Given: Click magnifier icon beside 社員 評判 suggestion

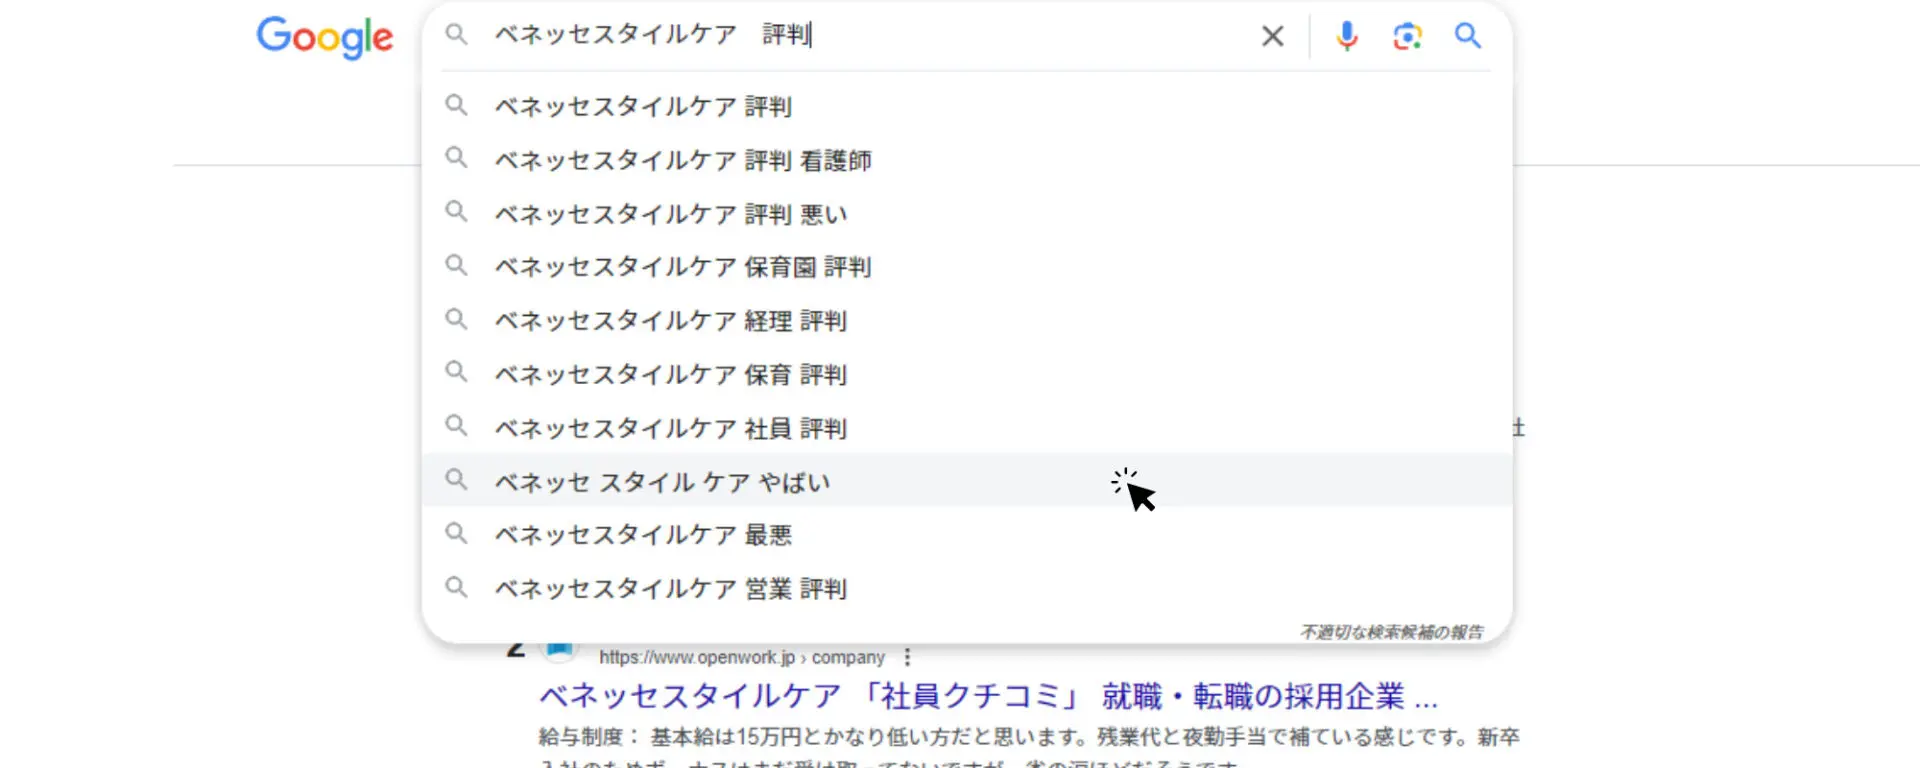Looking at the screenshot, I should [x=456, y=426].
